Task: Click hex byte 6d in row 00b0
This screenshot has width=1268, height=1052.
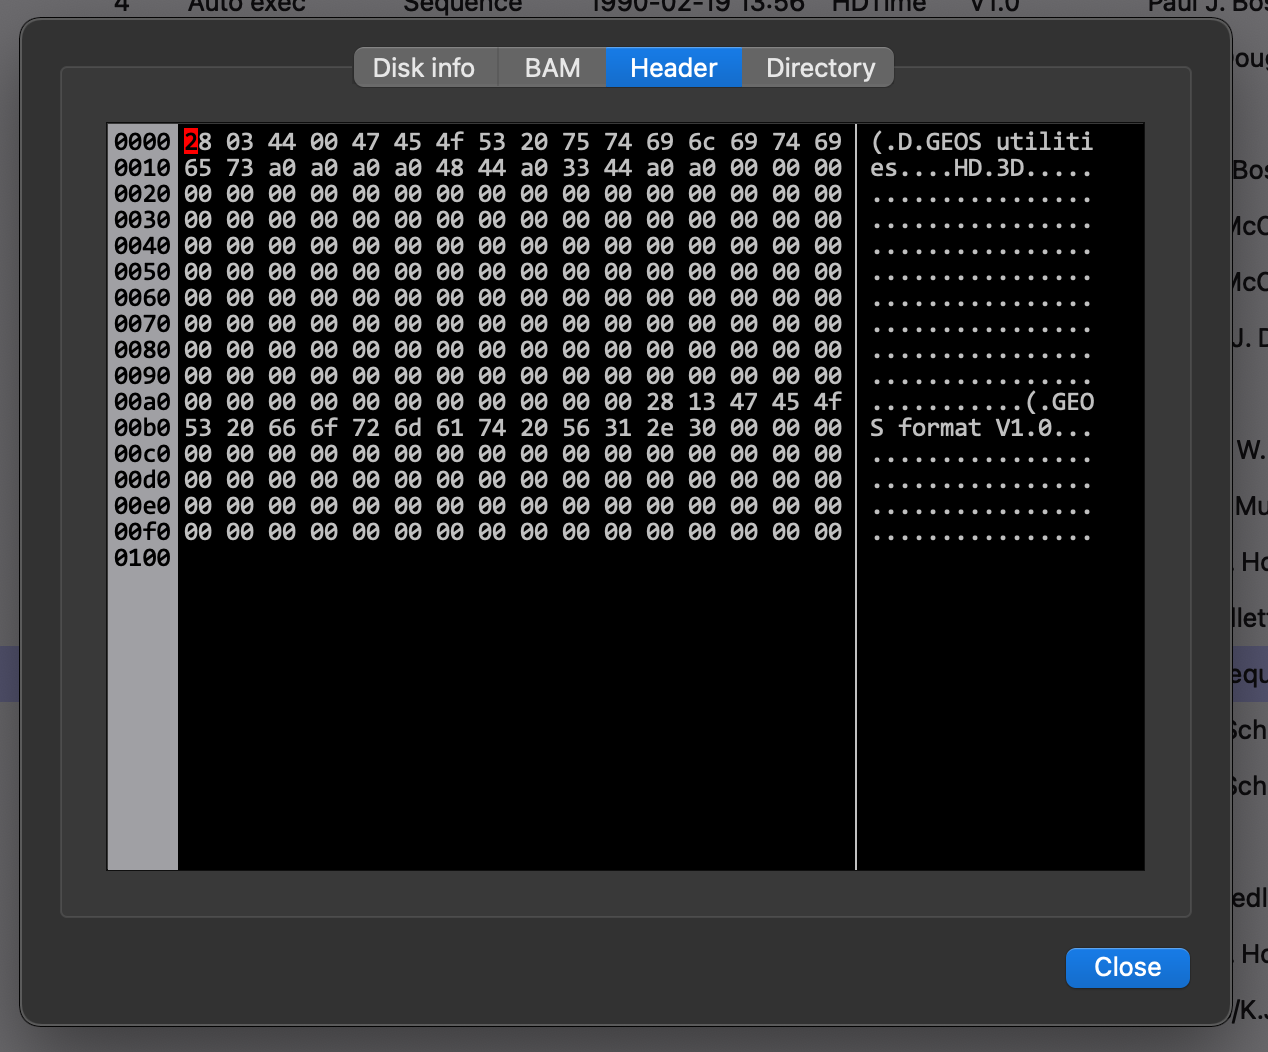Action: (408, 428)
